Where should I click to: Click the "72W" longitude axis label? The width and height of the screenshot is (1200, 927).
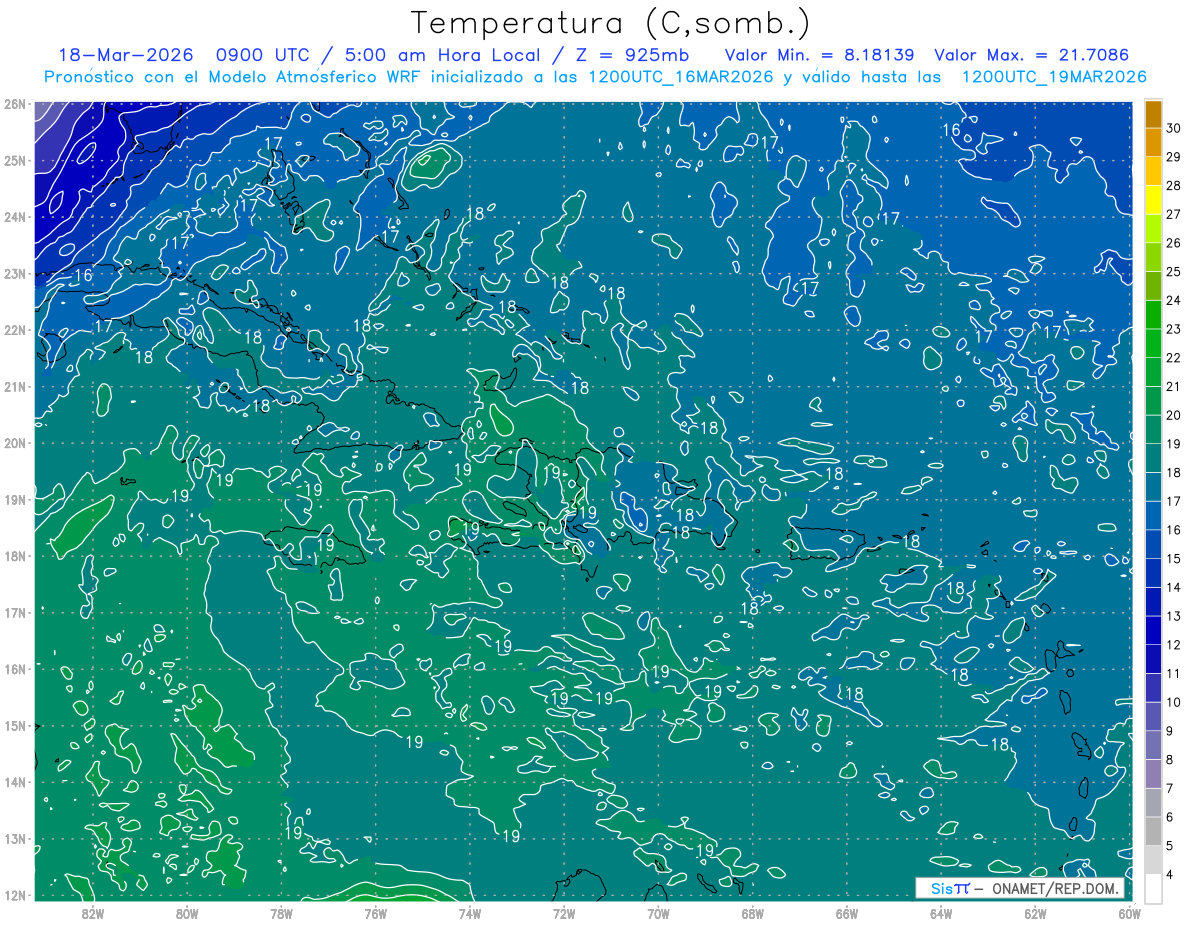coord(564,913)
